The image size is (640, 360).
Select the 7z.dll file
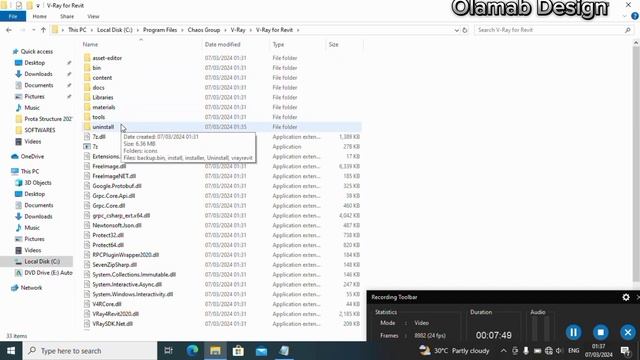(99, 137)
